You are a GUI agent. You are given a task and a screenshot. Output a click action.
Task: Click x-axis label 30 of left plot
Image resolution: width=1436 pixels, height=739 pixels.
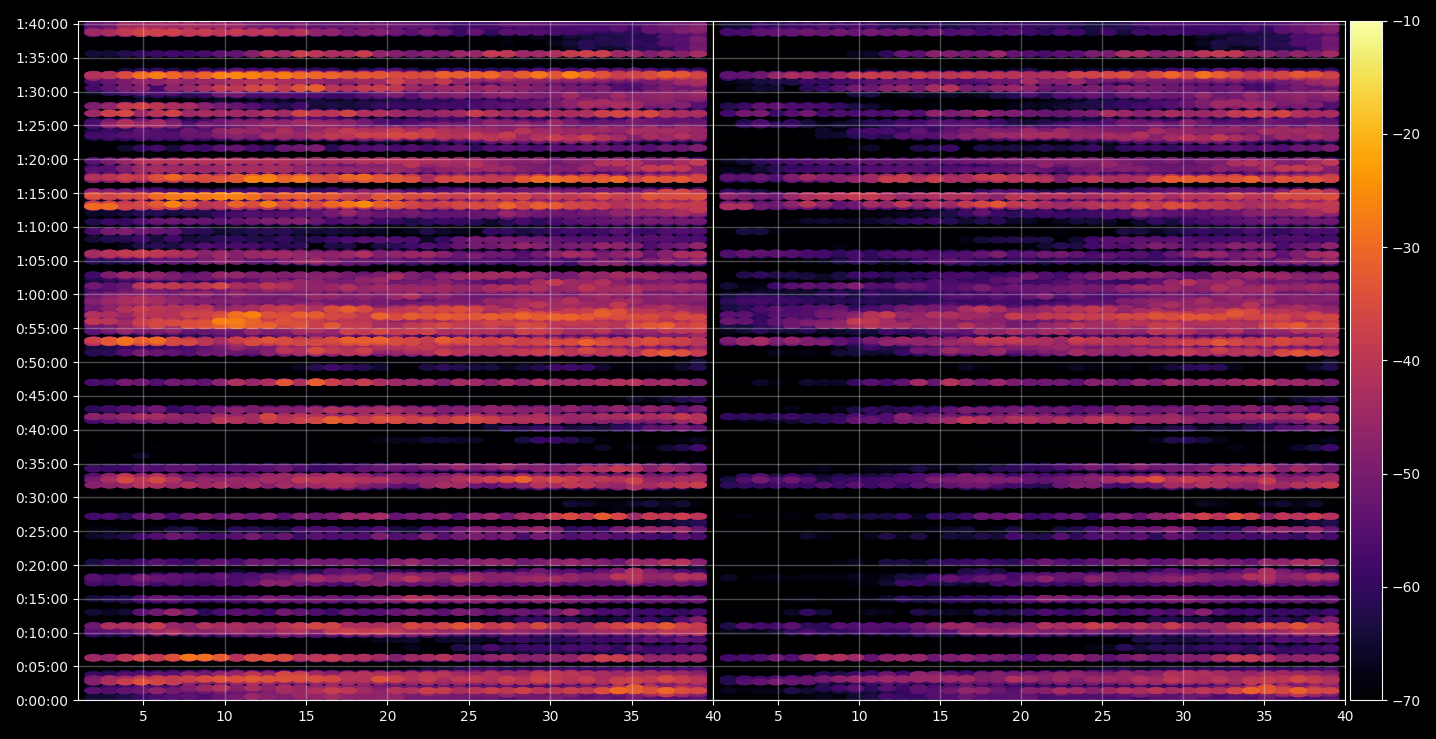tap(550, 716)
